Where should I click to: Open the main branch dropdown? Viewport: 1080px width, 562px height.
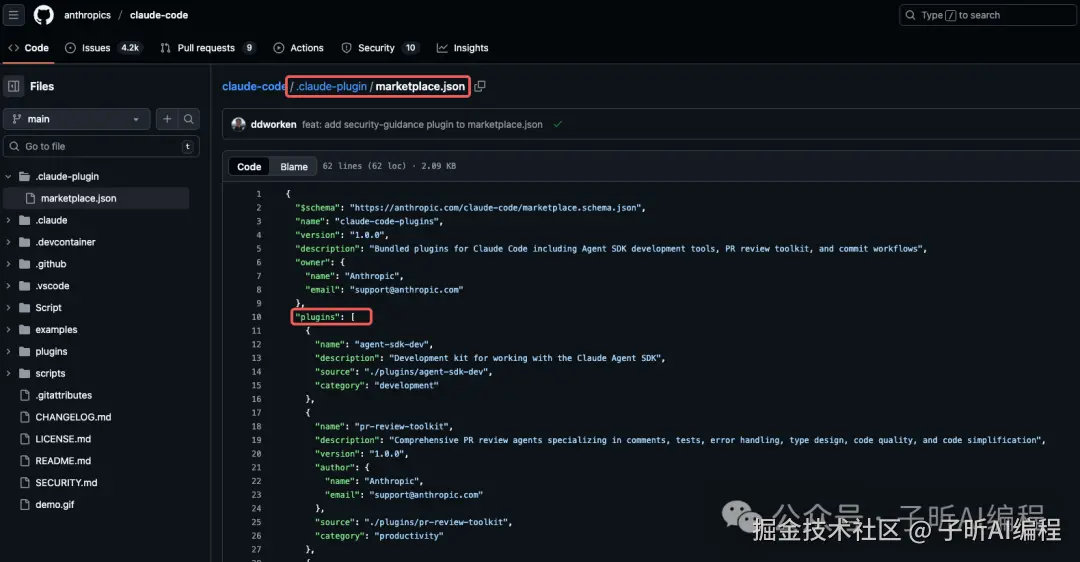75,119
